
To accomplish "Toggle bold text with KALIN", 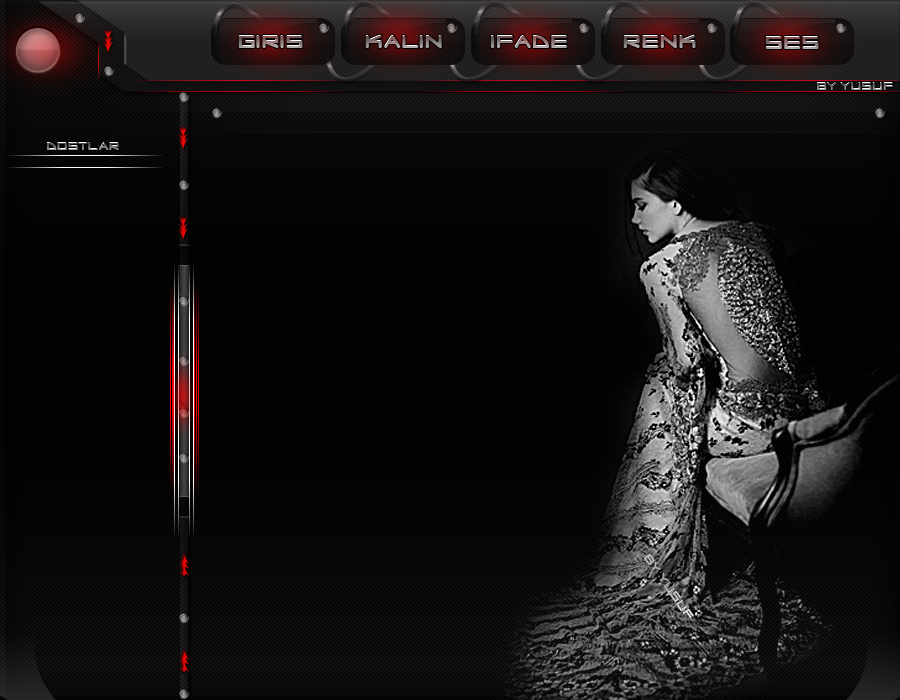I will pos(403,42).
